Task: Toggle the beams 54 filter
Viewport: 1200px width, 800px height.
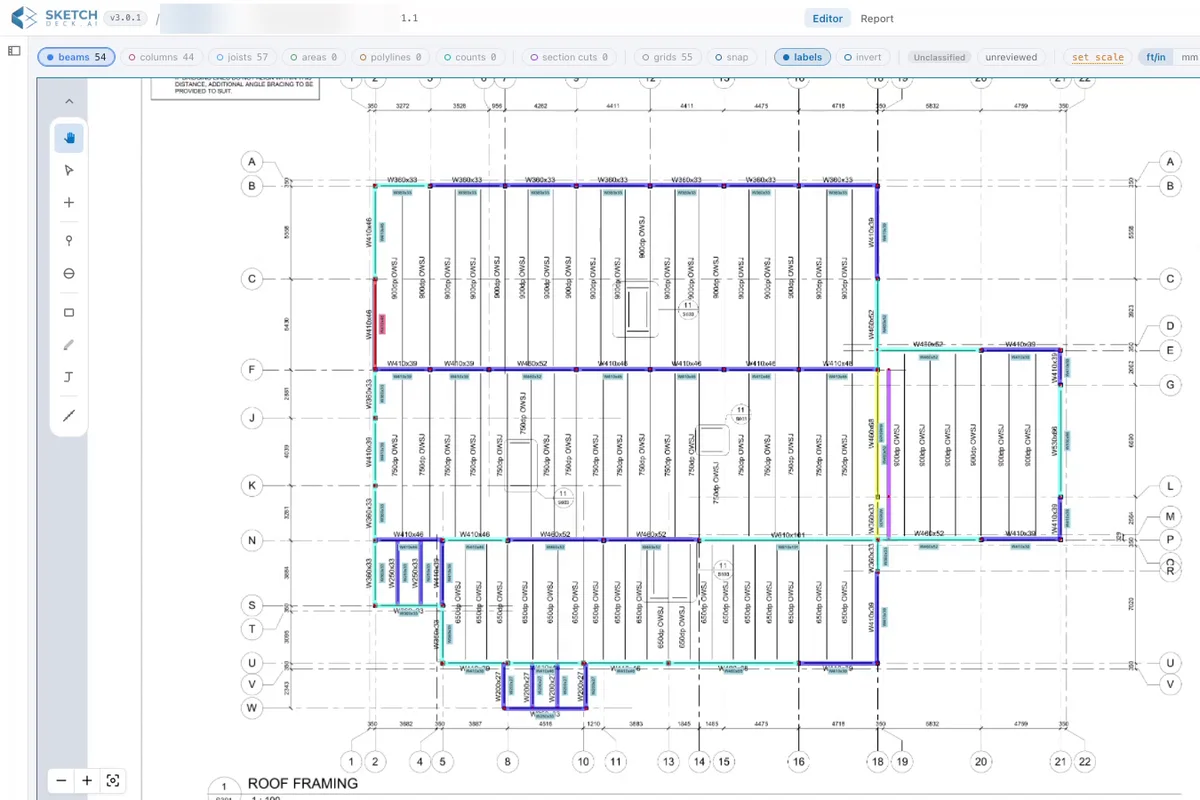Action: 77,57
